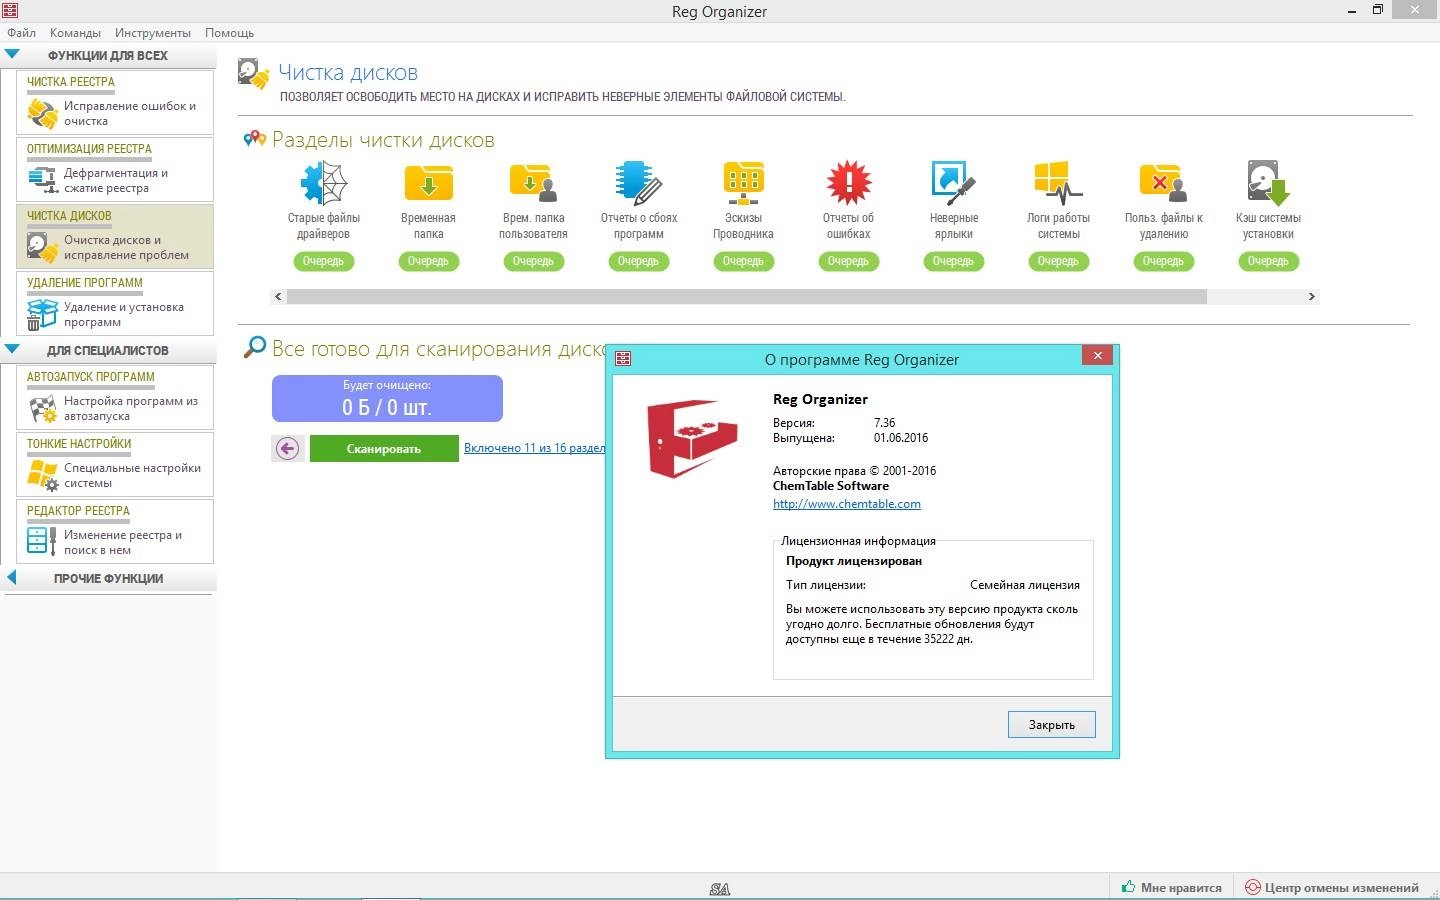This screenshot has height=900, width=1440.
Task: Toggle Очередь under Кэш системы установки
Action: point(1268,261)
